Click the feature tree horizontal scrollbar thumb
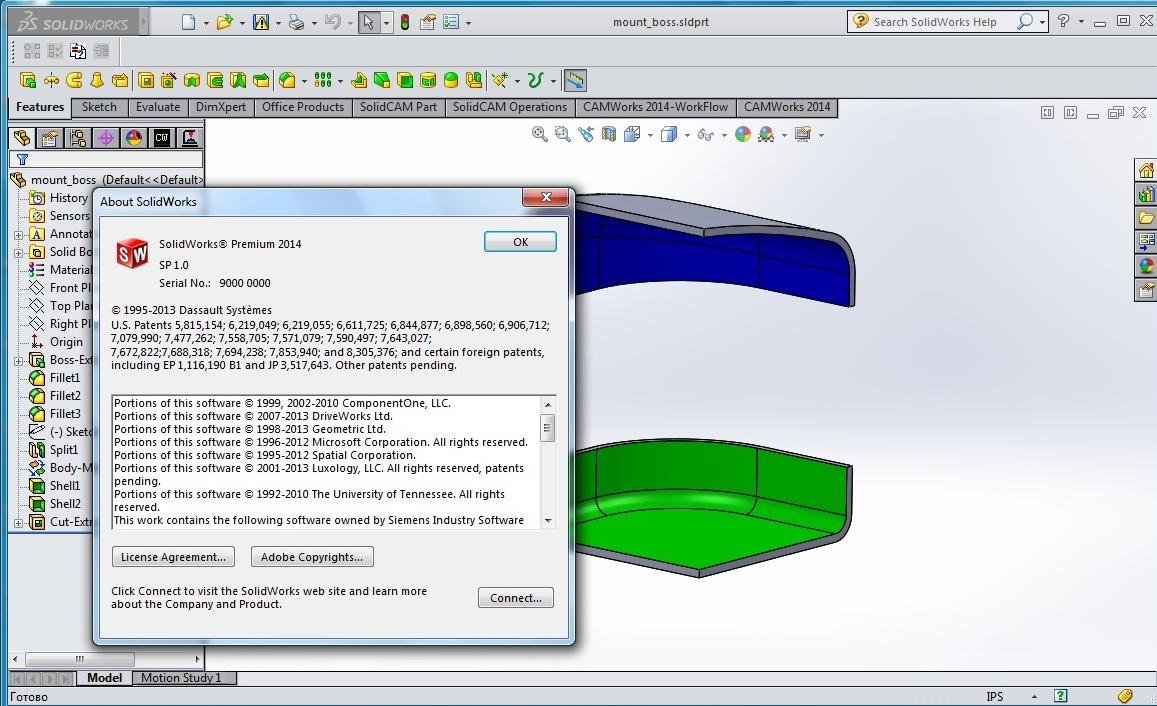 [80, 659]
